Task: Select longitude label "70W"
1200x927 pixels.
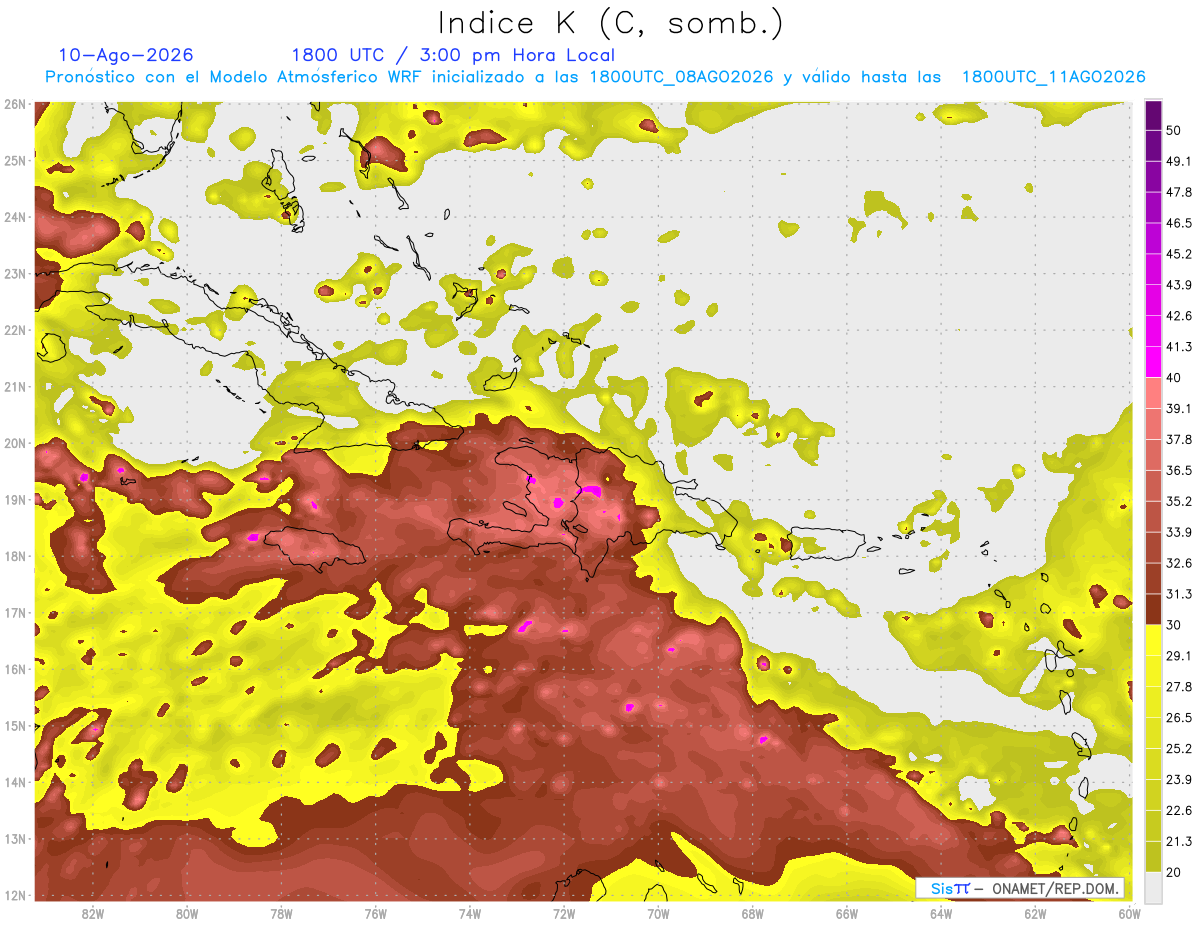Action: pyautogui.click(x=658, y=914)
